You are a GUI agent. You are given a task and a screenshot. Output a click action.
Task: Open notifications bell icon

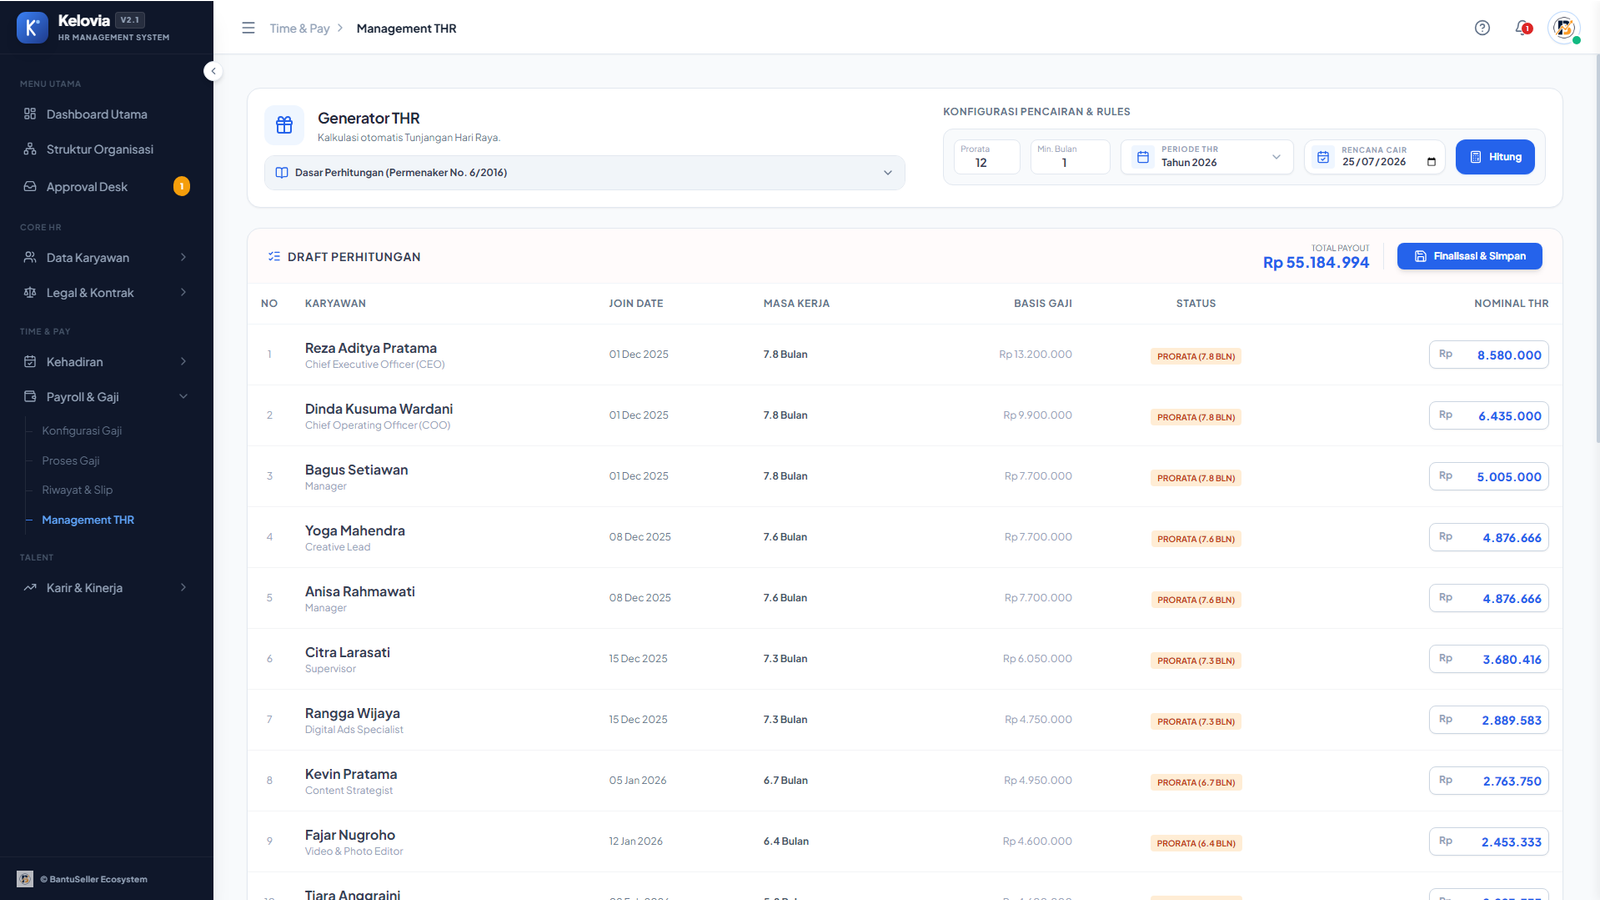tap(1523, 28)
